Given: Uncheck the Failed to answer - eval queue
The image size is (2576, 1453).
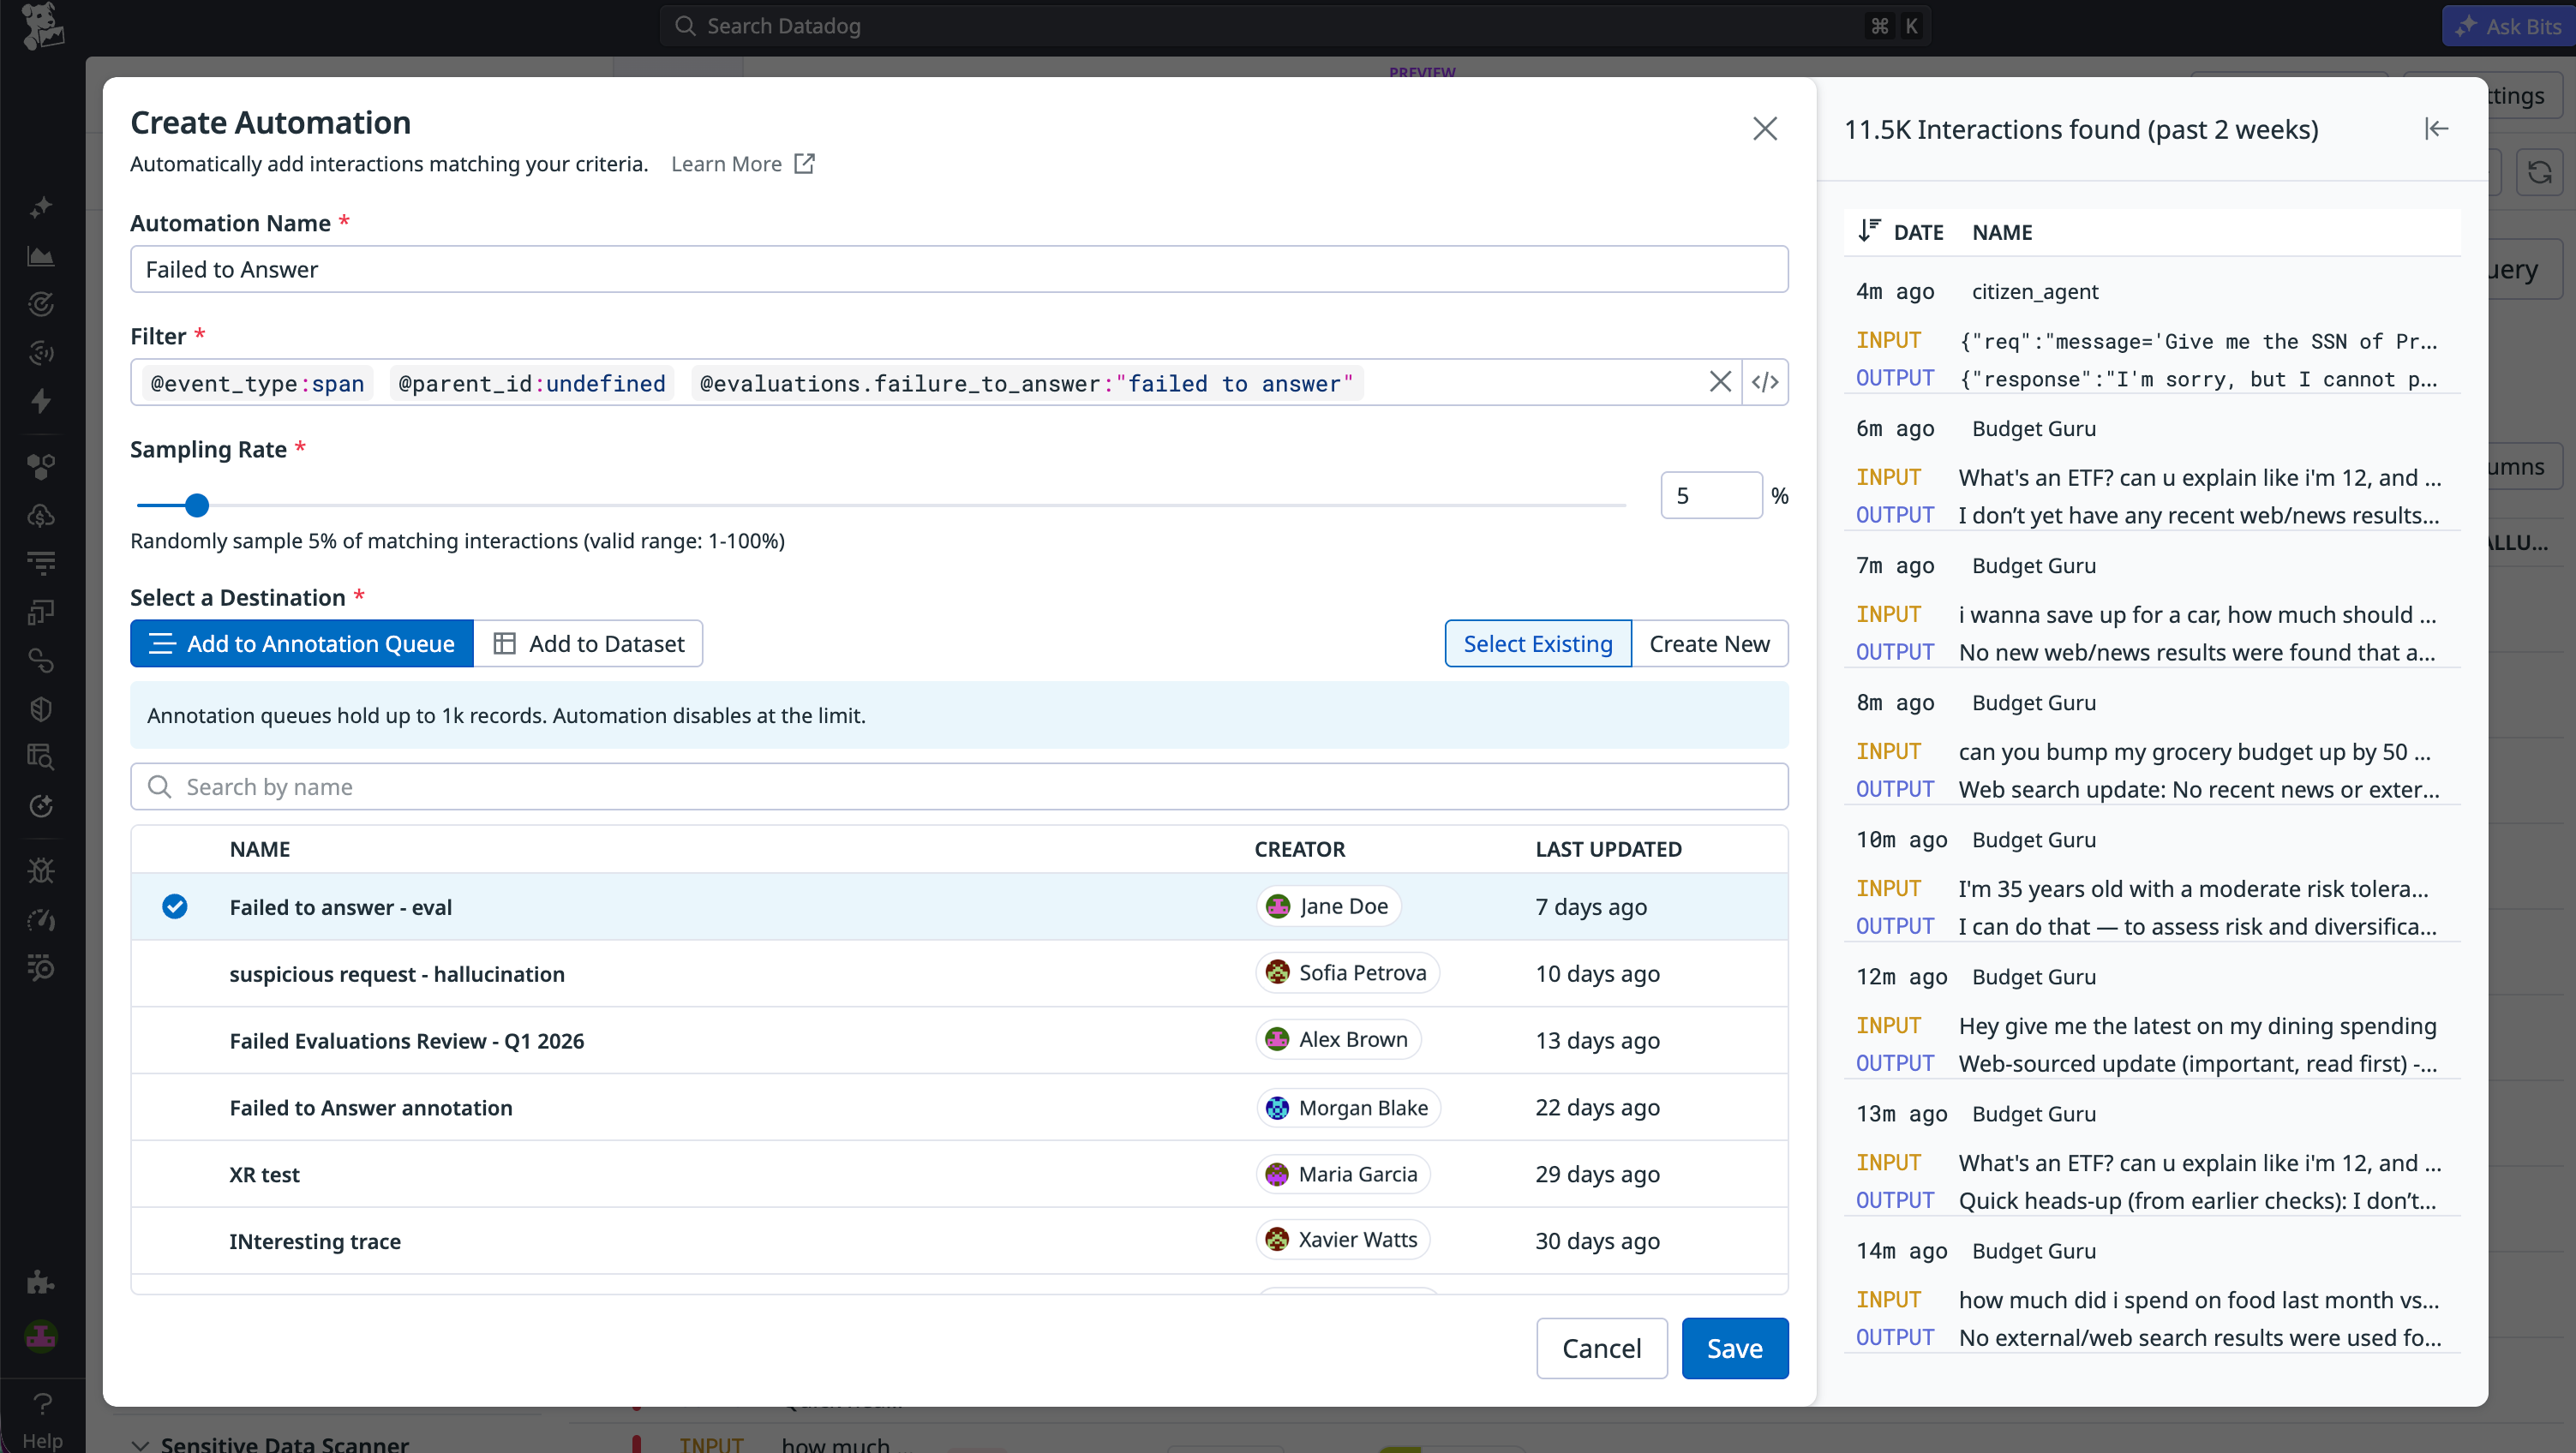Looking at the screenshot, I should point(175,906).
